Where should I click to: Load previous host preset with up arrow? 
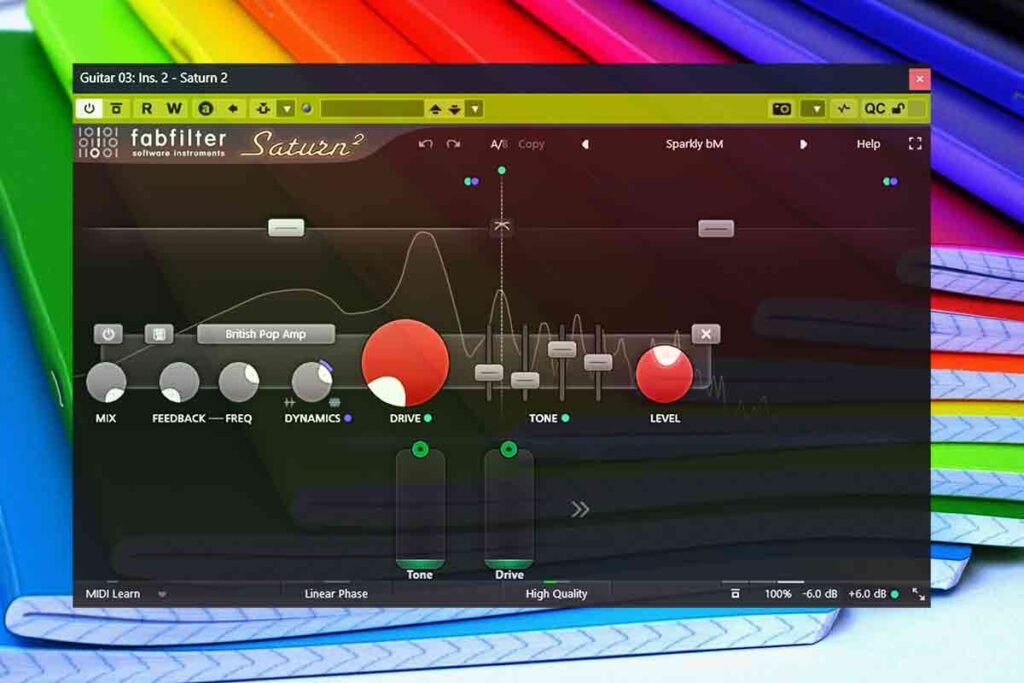tap(435, 109)
